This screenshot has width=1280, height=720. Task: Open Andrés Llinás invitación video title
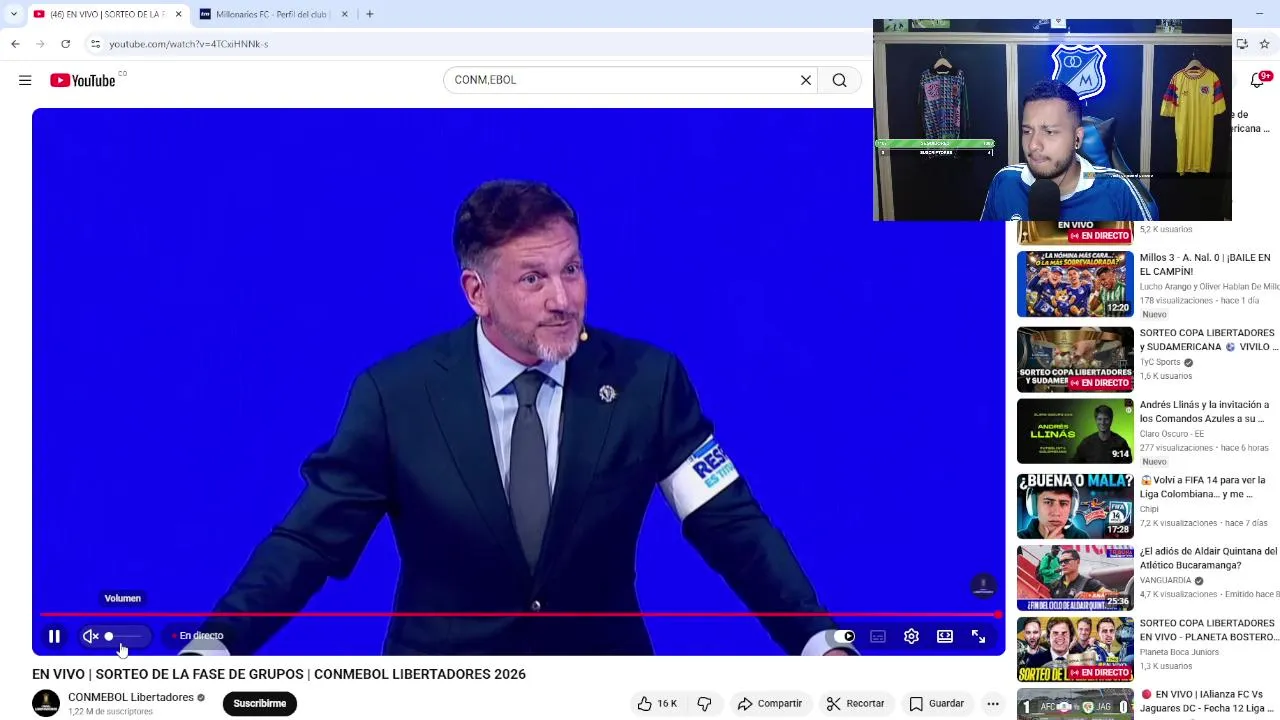(x=1204, y=412)
